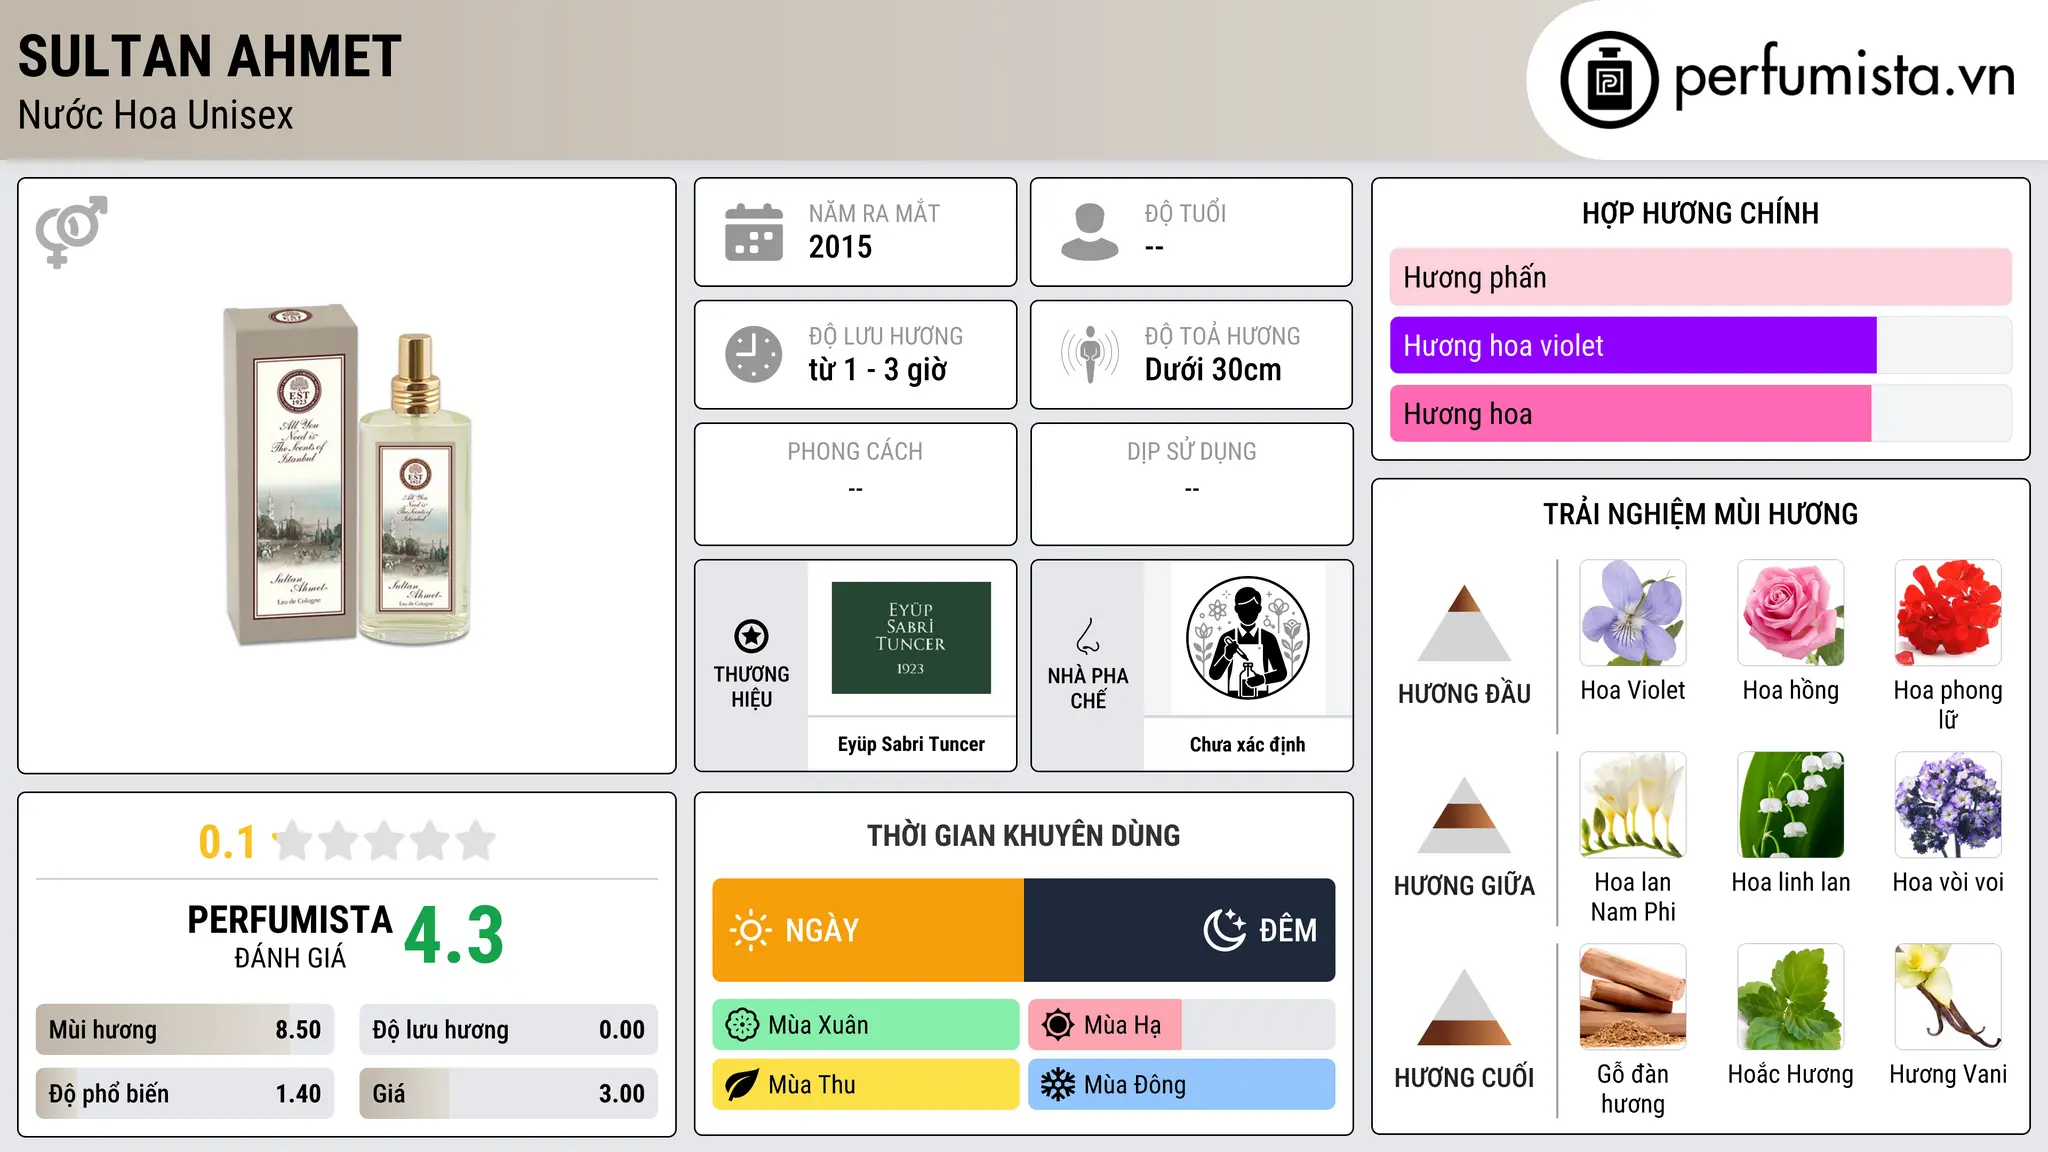This screenshot has width=2048, height=1152.
Task: Click the person icon beside Độ tuổi
Action: 1090,232
